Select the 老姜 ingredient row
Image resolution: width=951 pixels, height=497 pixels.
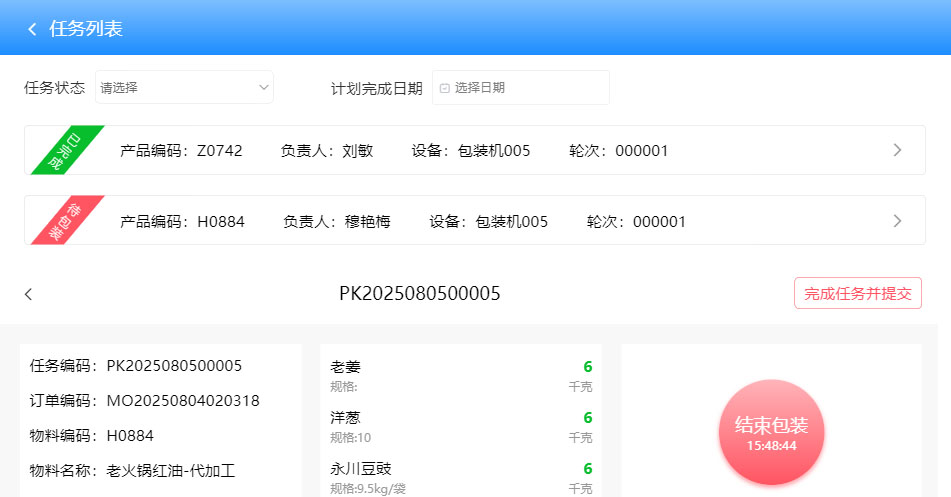point(461,376)
